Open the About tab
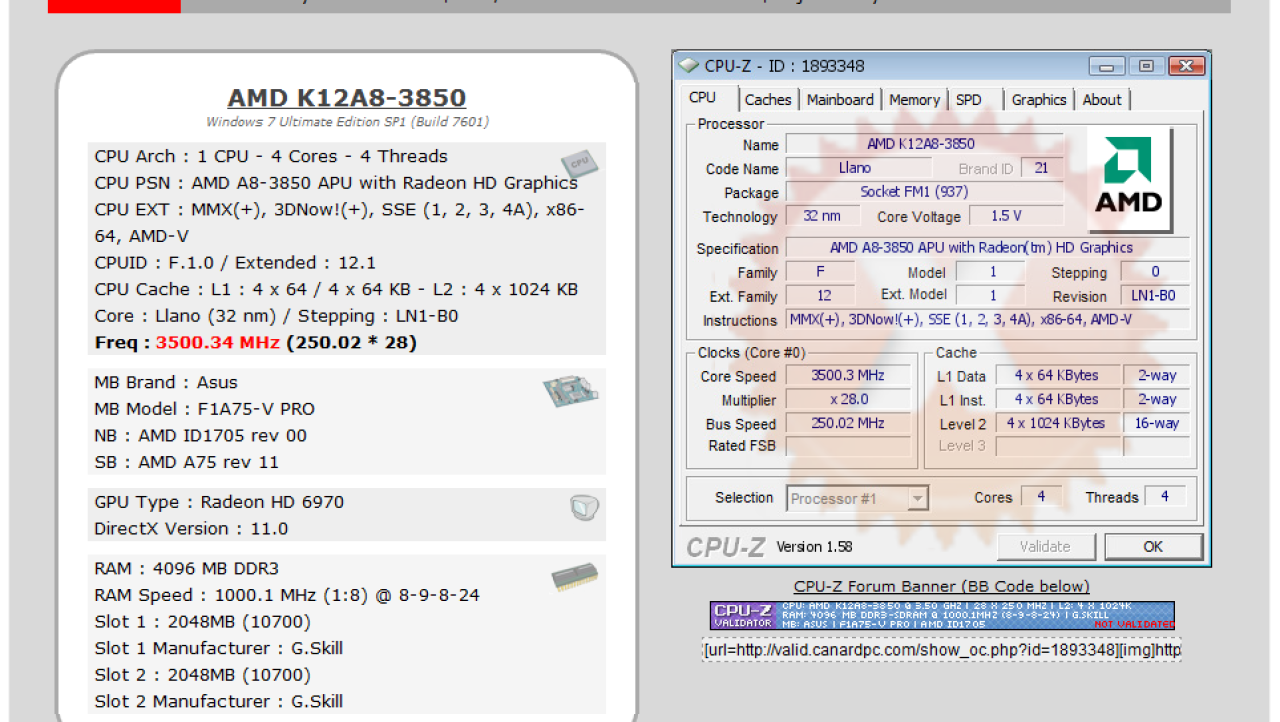The image size is (1280, 722). [x=1102, y=100]
